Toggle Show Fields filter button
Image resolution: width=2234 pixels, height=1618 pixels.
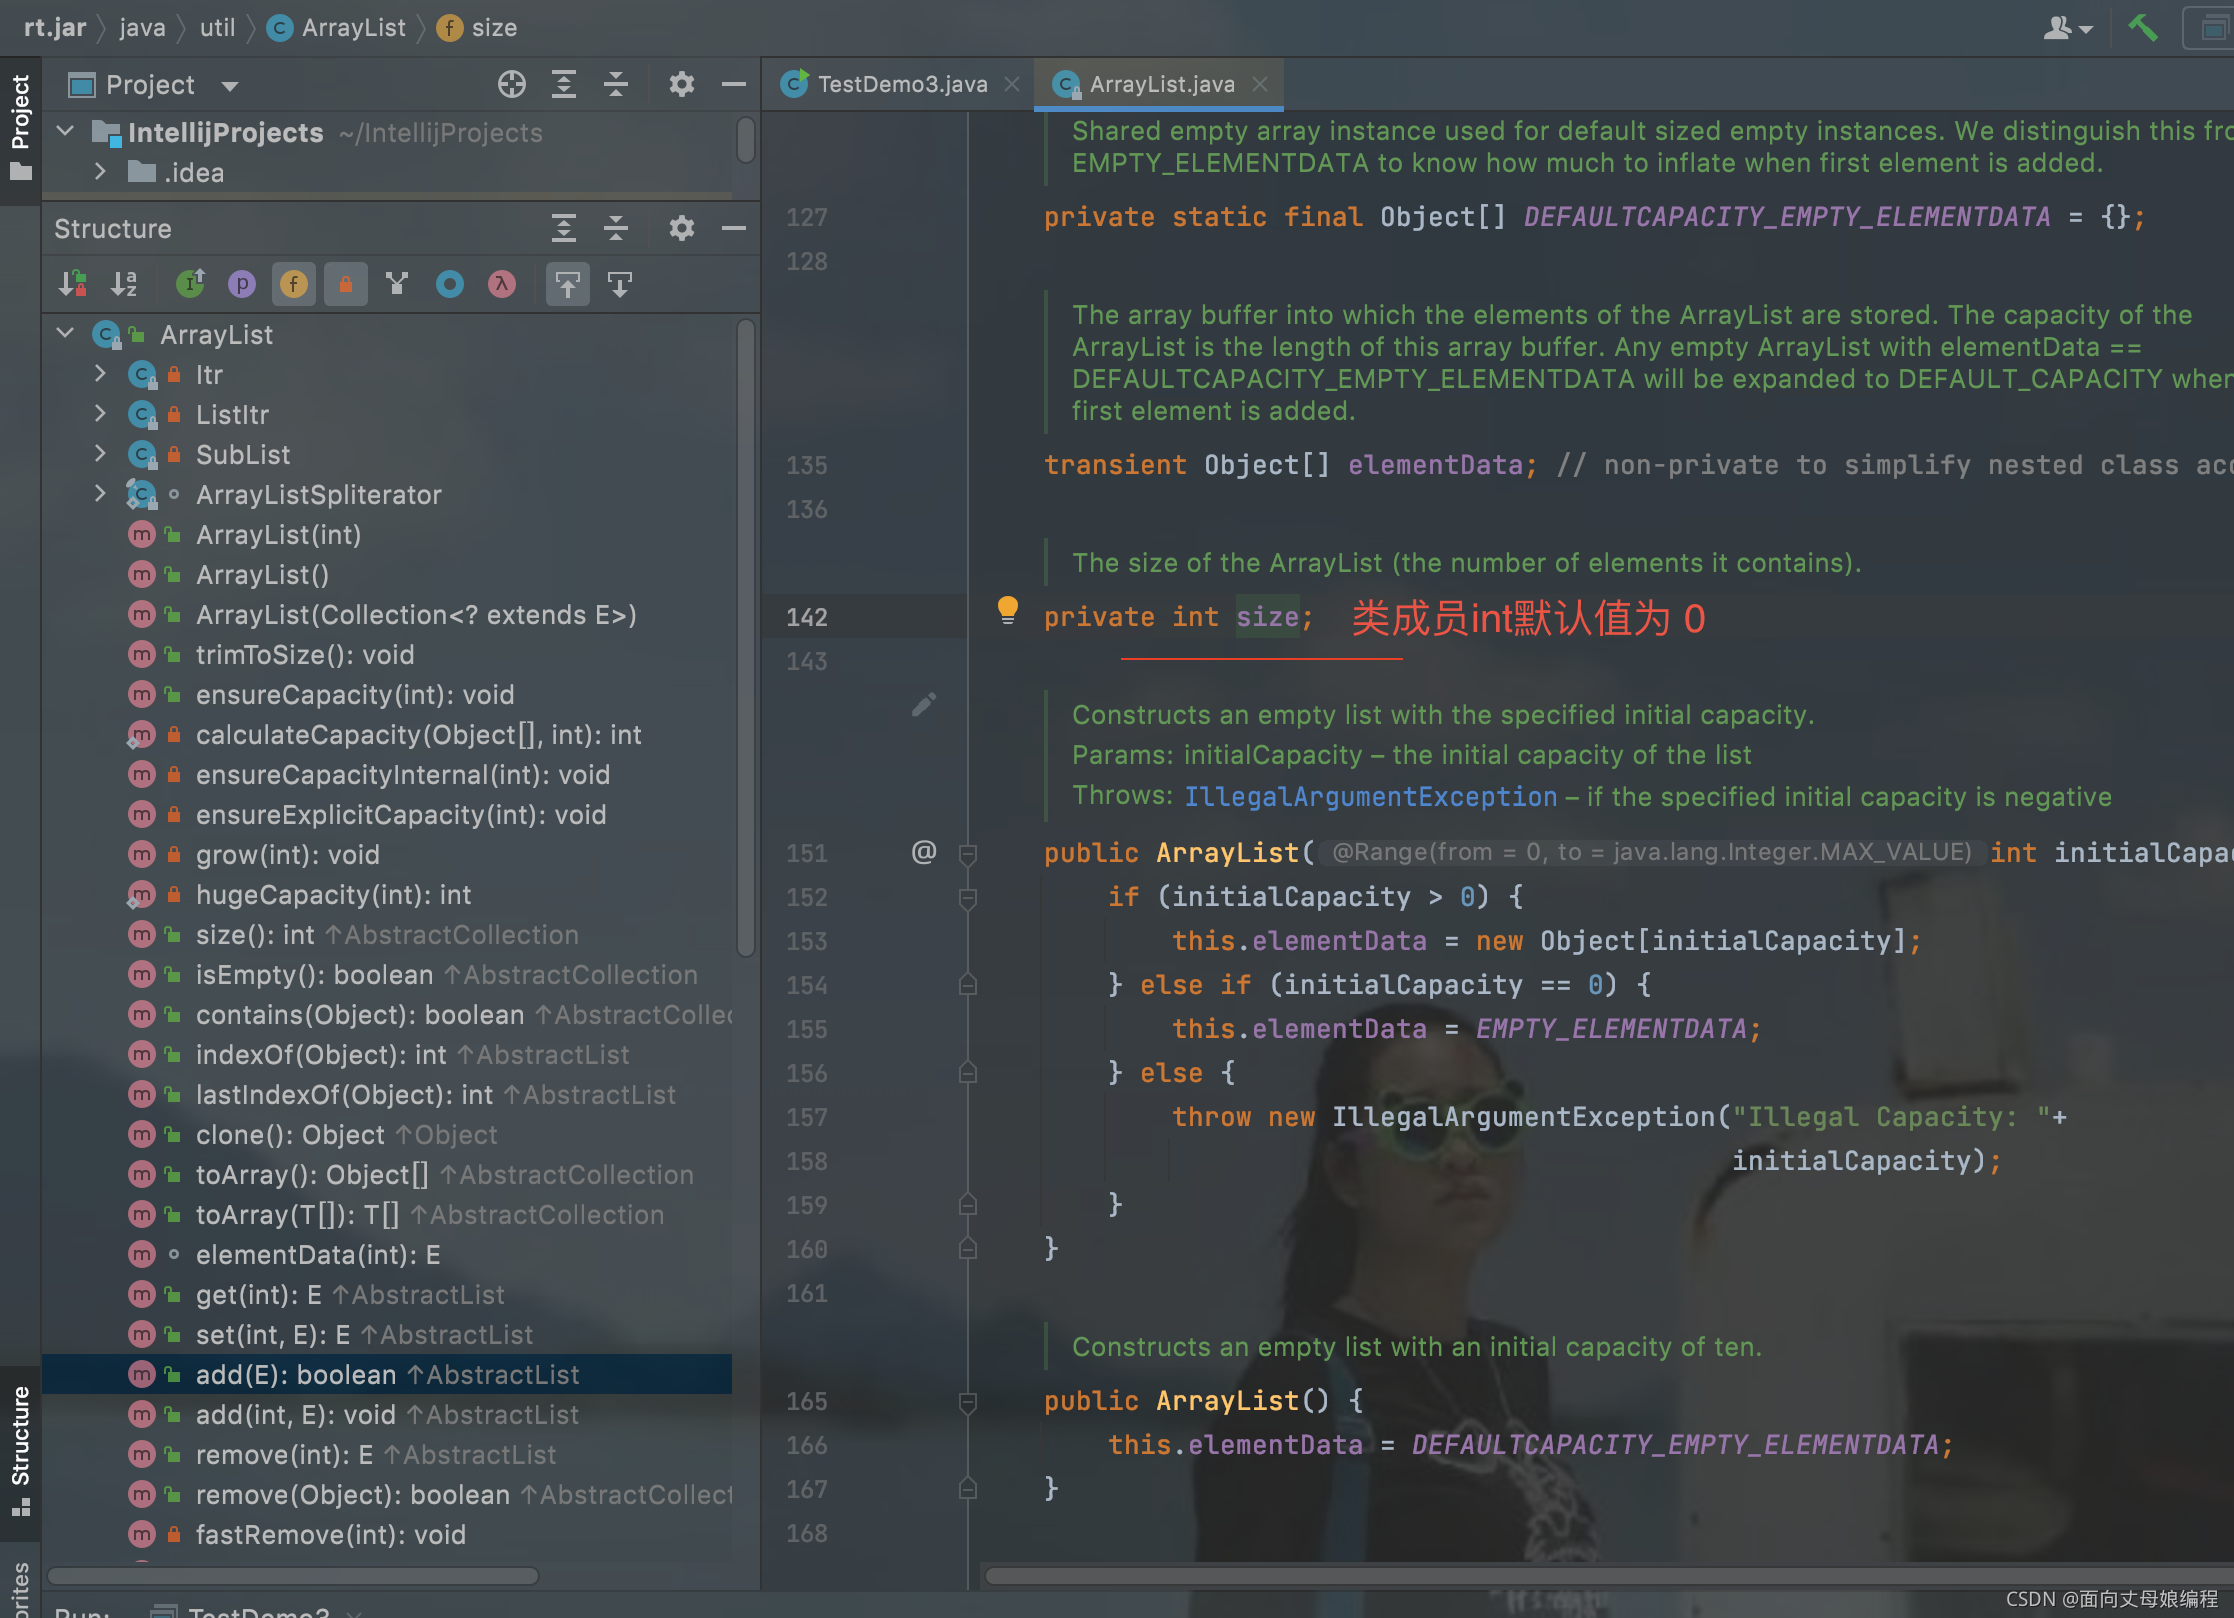294,285
